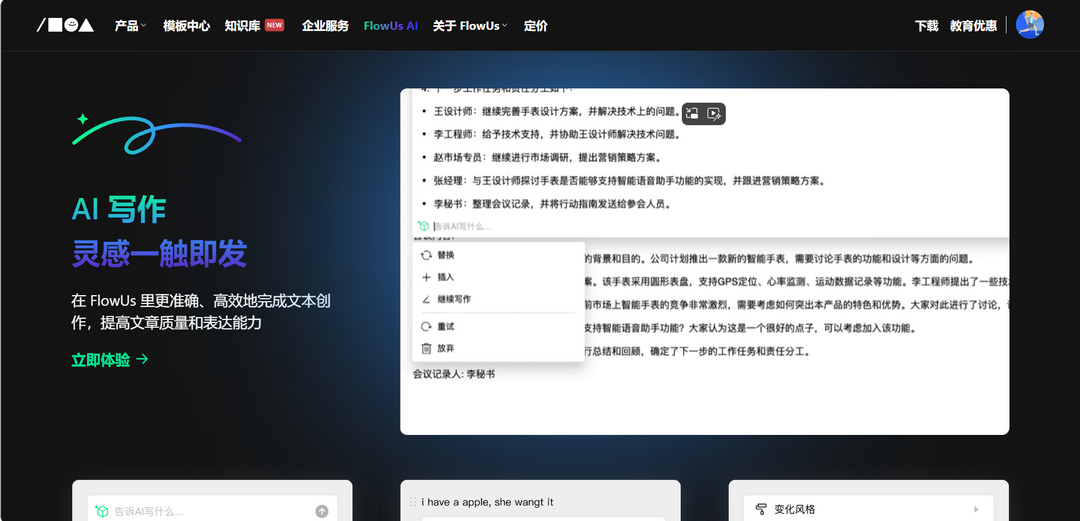Open the user avatar profile menu
Screen dimensions: 1080x521
(x=1030, y=25)
